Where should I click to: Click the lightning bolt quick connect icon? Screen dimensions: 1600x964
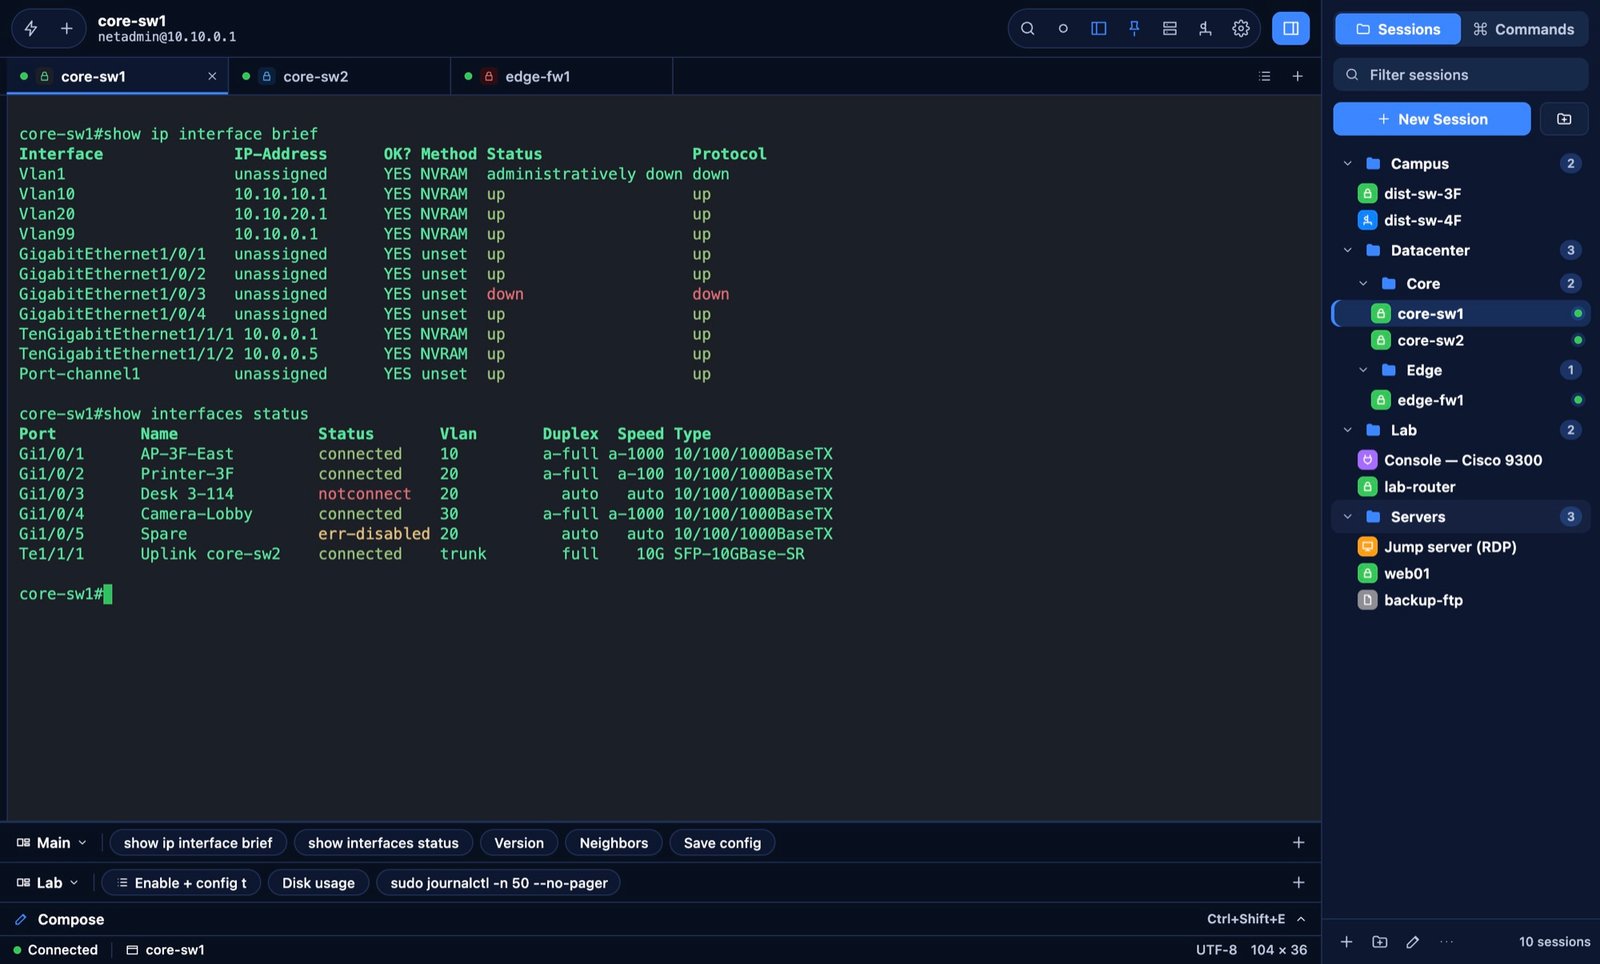(x=31, y=29)
